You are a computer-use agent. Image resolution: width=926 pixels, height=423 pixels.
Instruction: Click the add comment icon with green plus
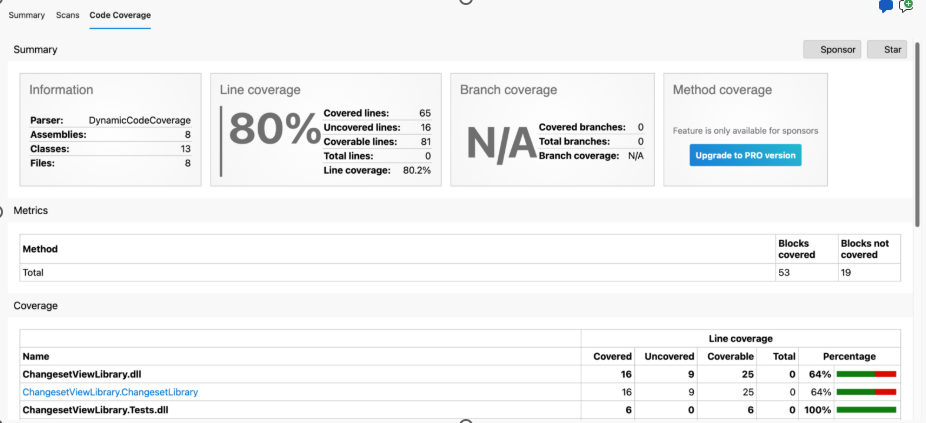click(906, 6)
